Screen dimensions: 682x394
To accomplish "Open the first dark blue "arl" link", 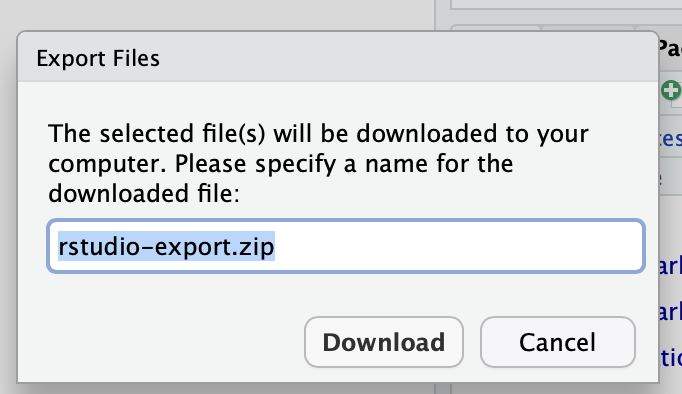I will click(x=670, y=266).
